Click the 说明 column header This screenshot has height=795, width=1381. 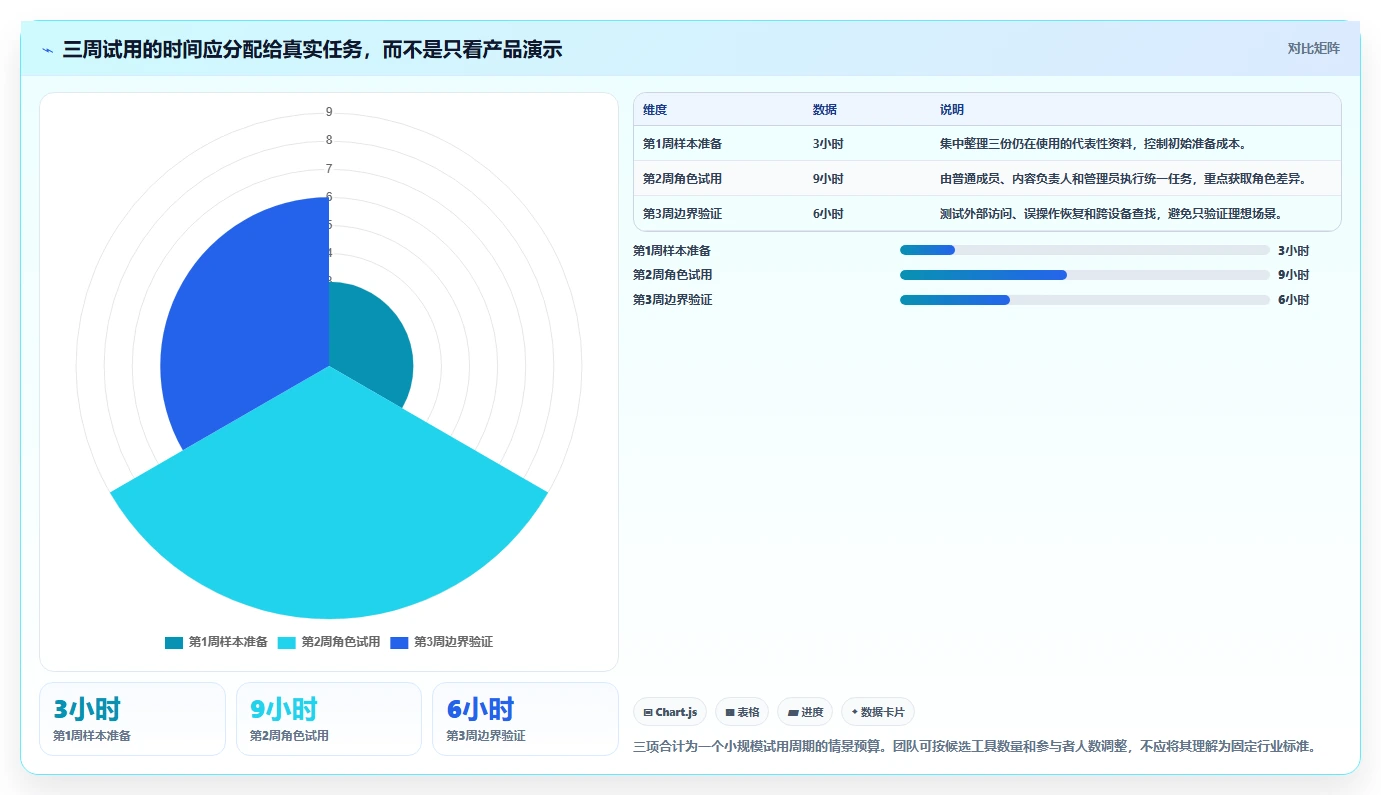tap(952, 110)
